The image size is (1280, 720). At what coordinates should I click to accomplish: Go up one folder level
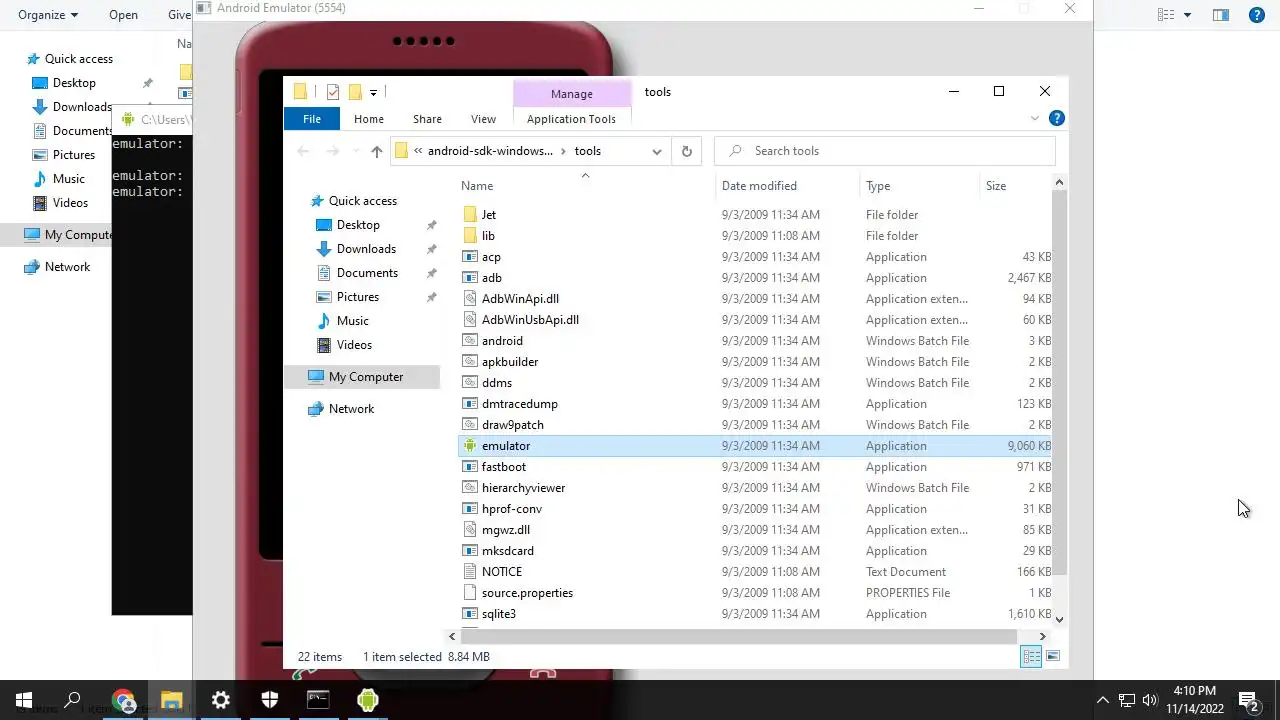pos(376,151)
